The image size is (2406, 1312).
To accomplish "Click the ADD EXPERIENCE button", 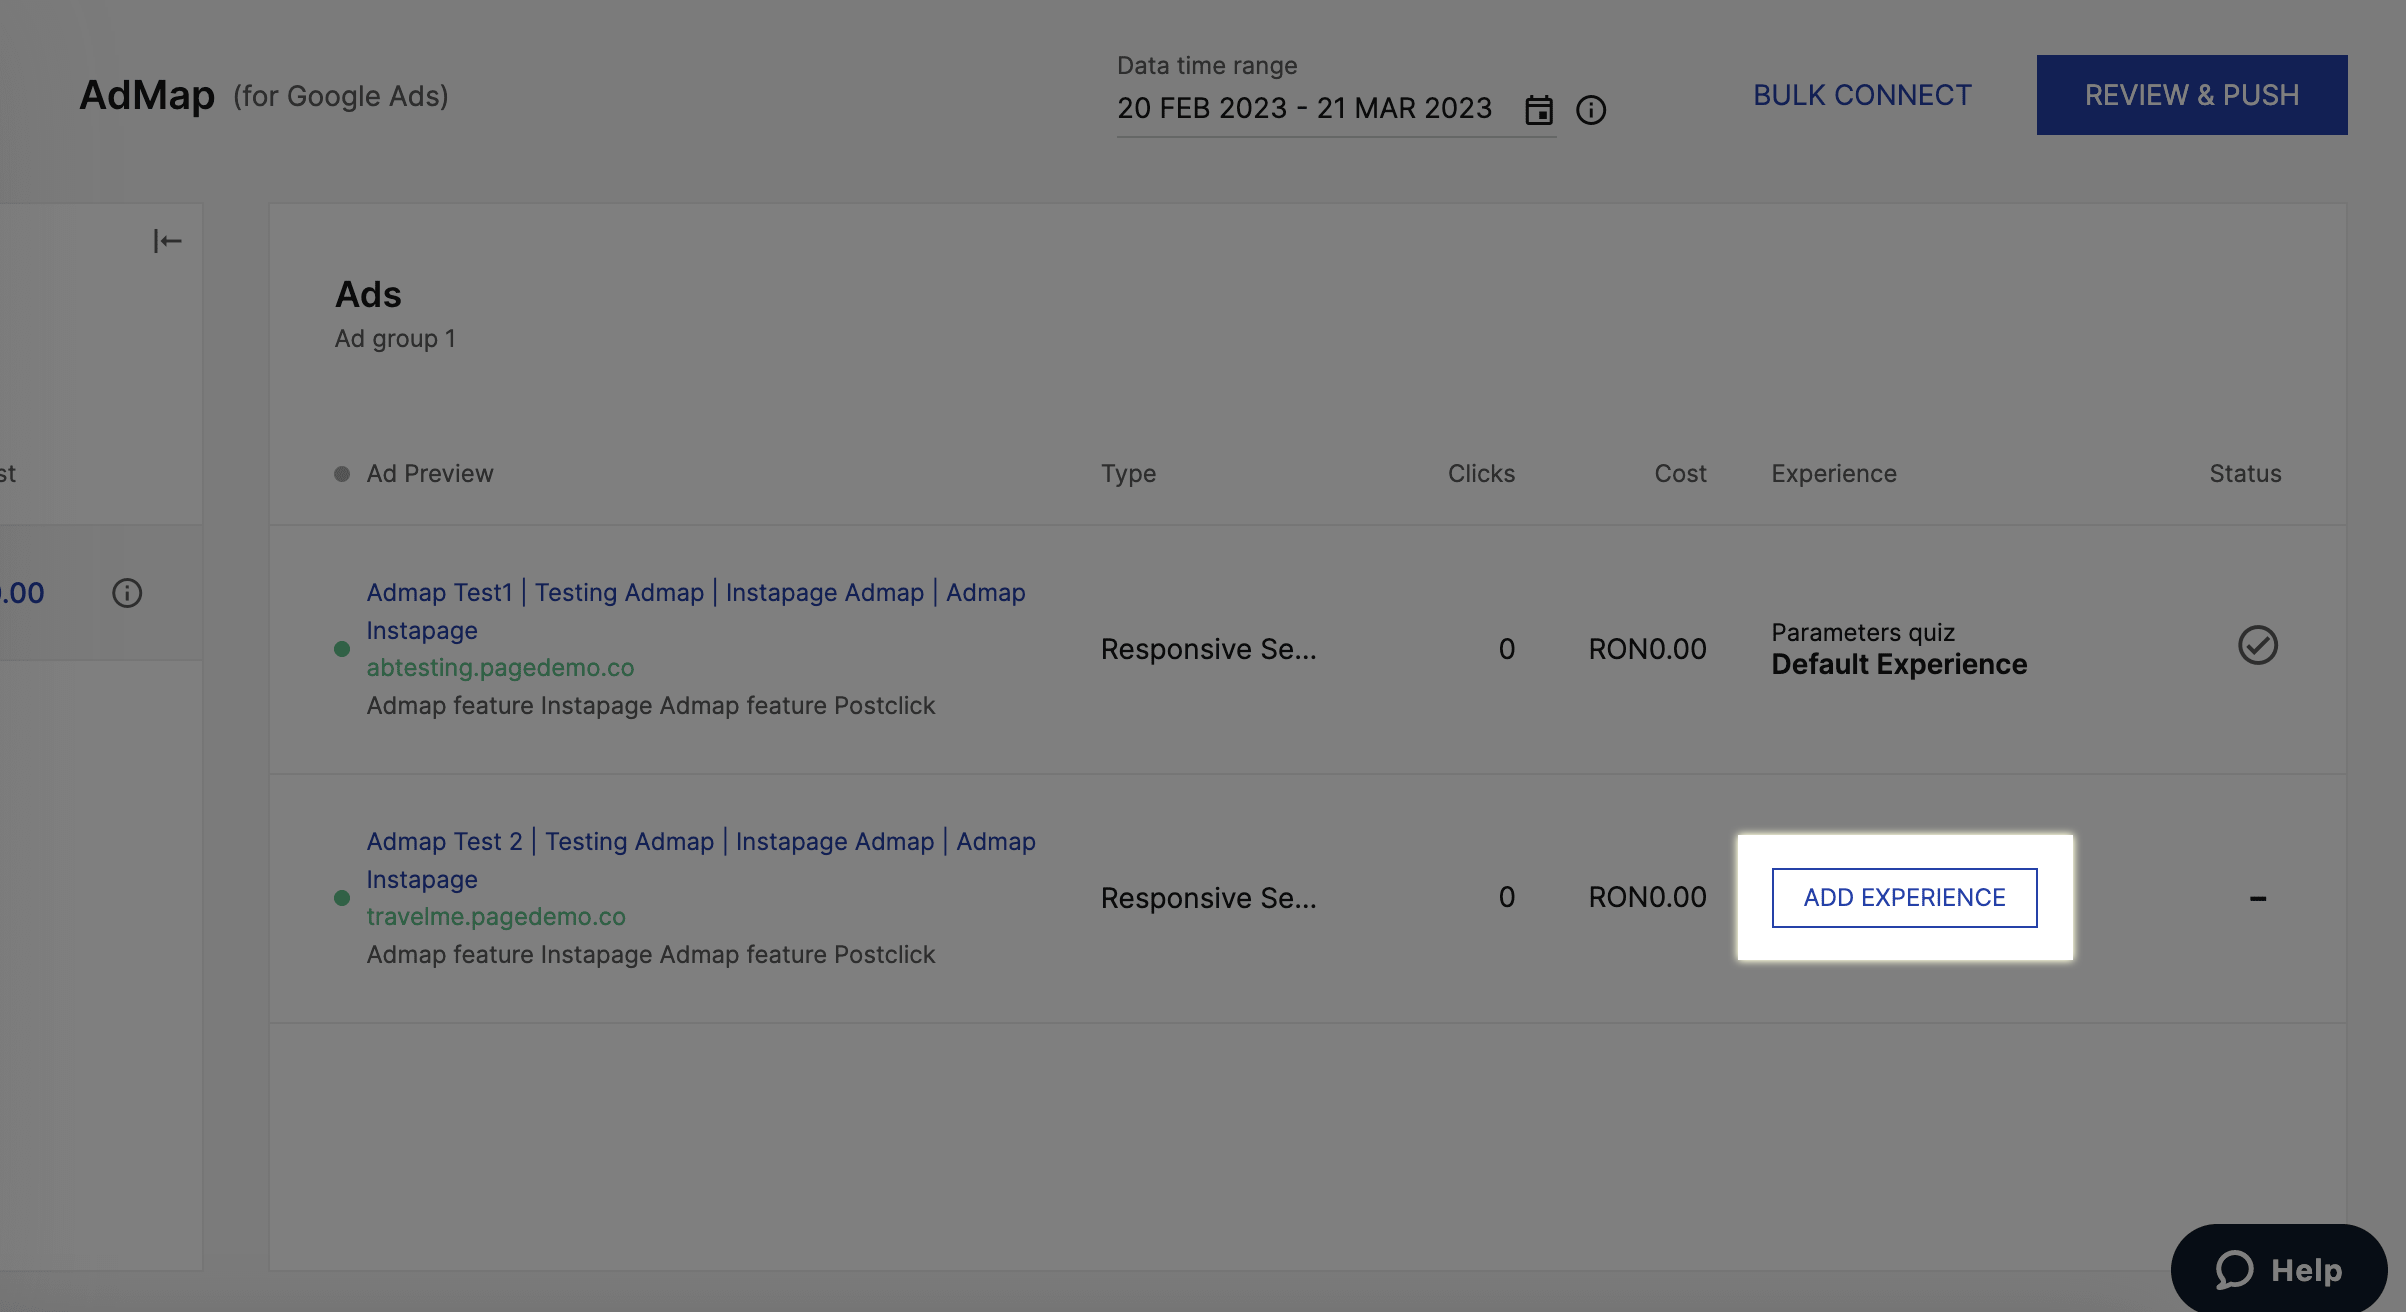I will [x=1904, y=898].
